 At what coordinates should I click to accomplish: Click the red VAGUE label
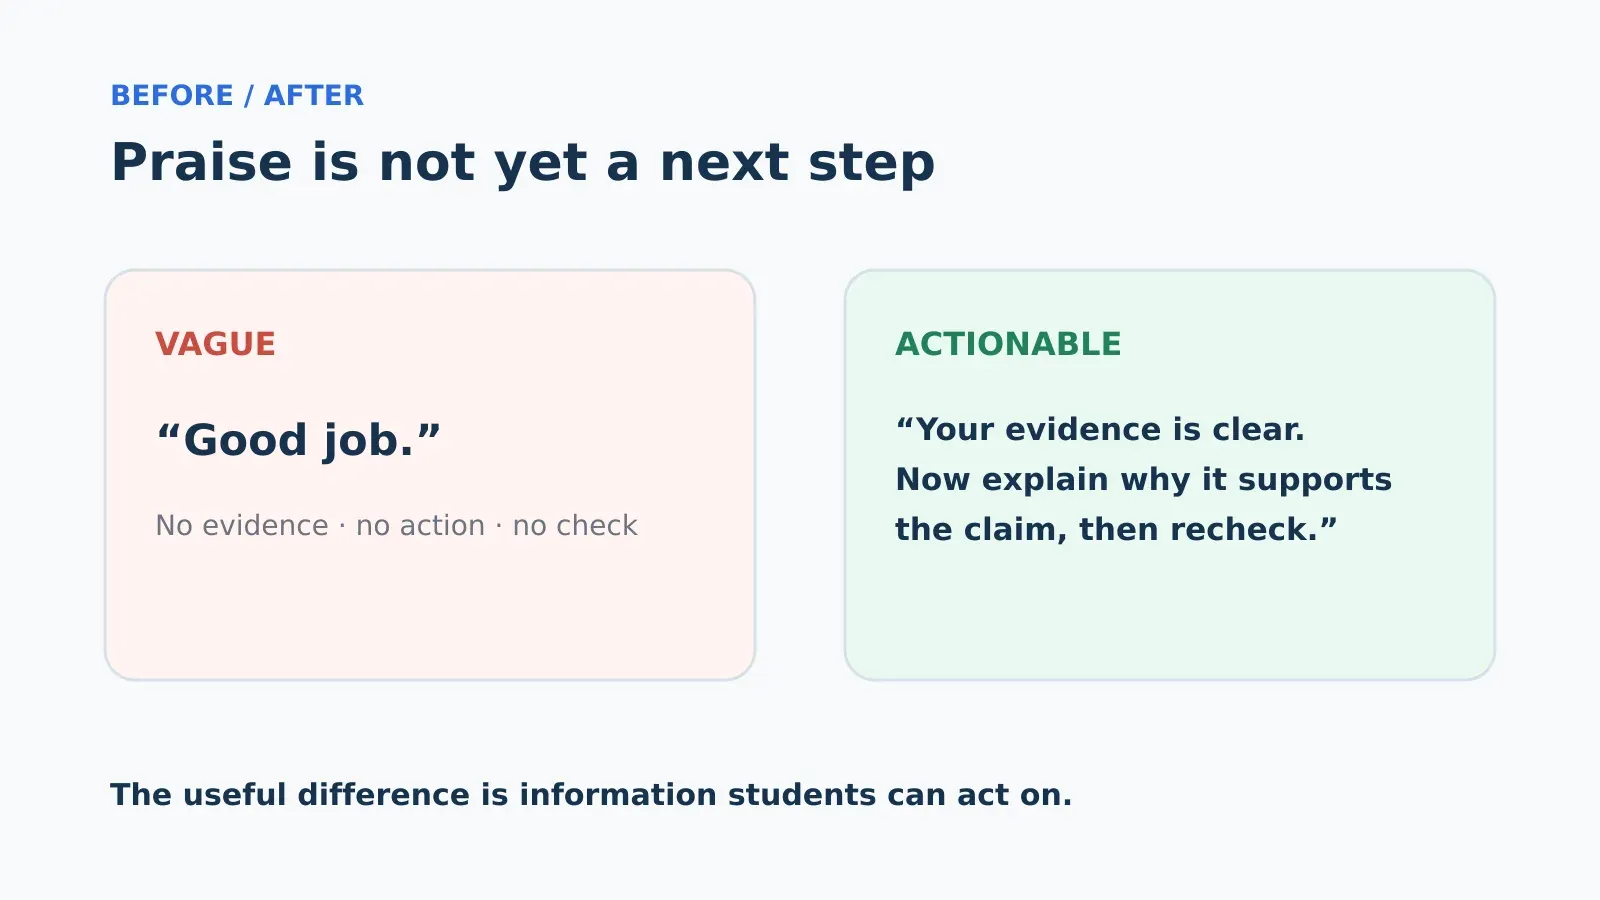tap(215, 344)
